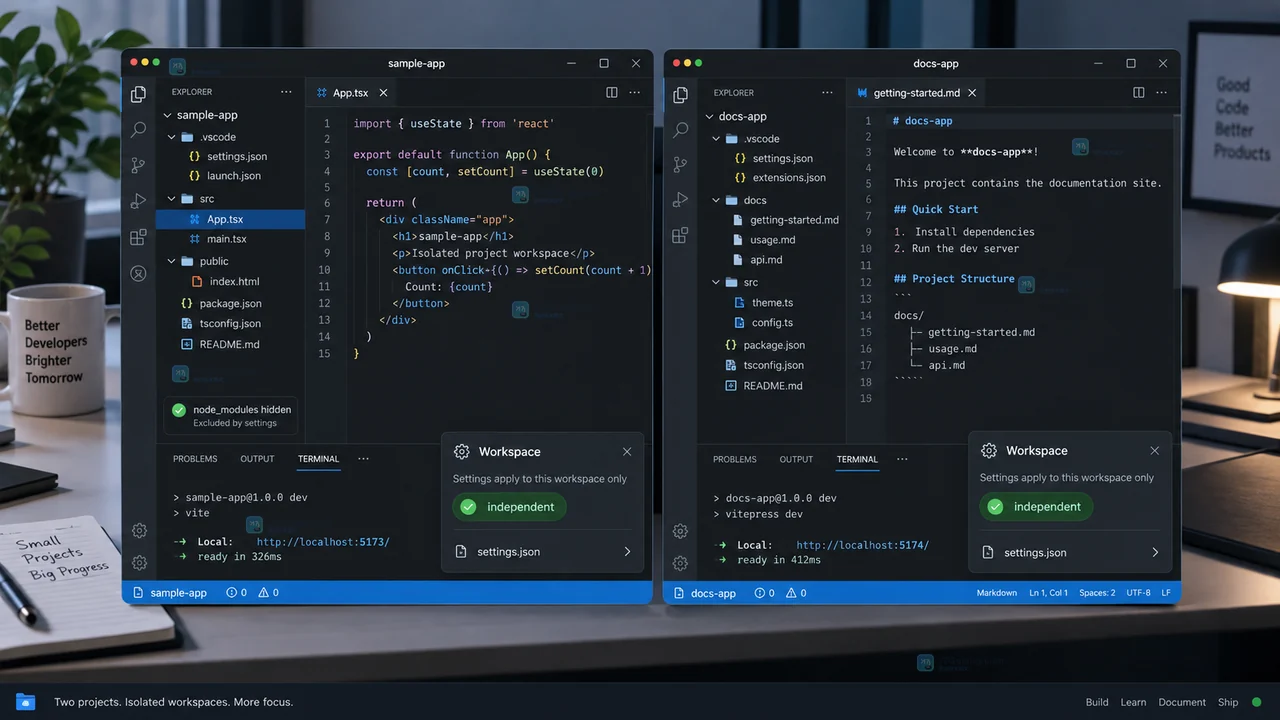This screenshot has height=720, width=1280.
Task: Click Manage gear at bottom of docs-app activity bar
Action: [680, 564]
